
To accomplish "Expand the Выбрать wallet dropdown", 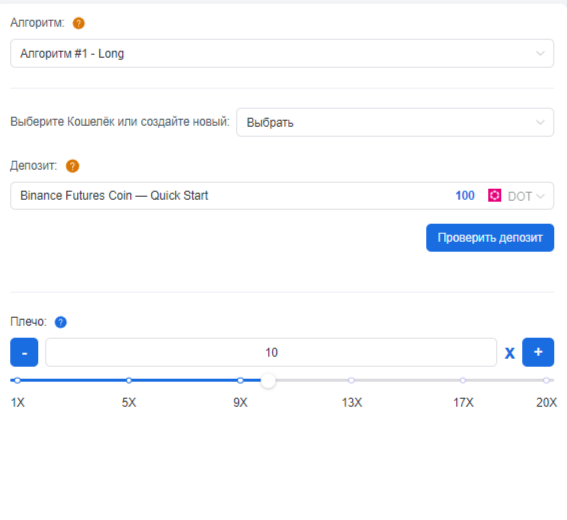I will (x=395, y=122).
